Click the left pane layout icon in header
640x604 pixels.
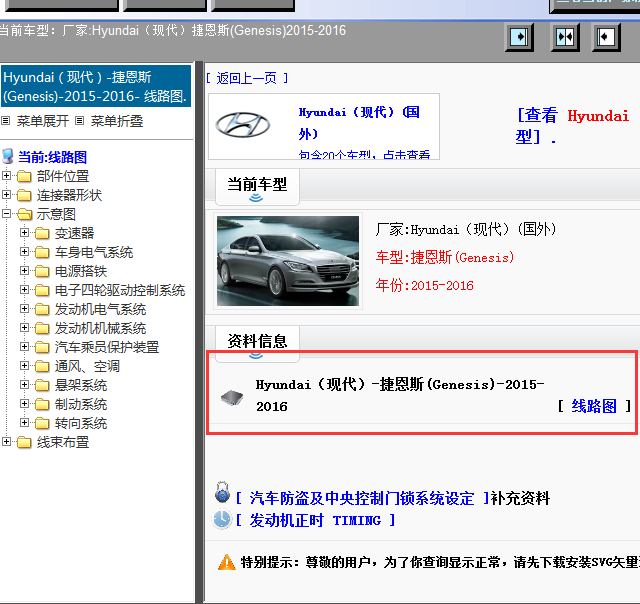tap(519, 37)
